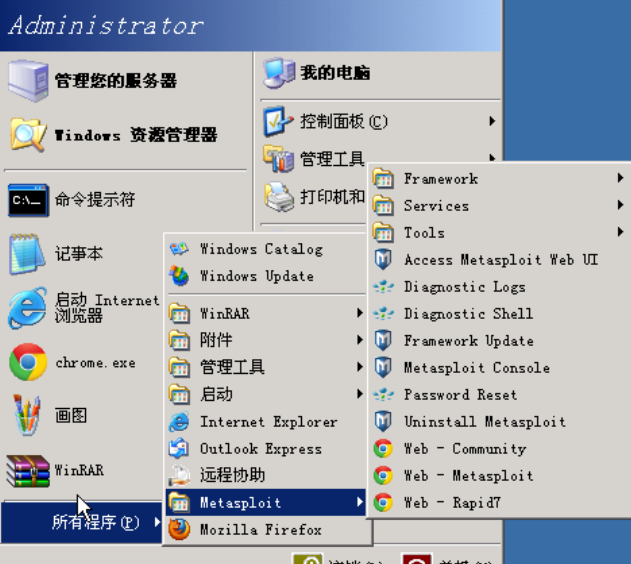Expand the Framework submenu arrow
Screen dimensions: 631x564
(x=620, y=178)
